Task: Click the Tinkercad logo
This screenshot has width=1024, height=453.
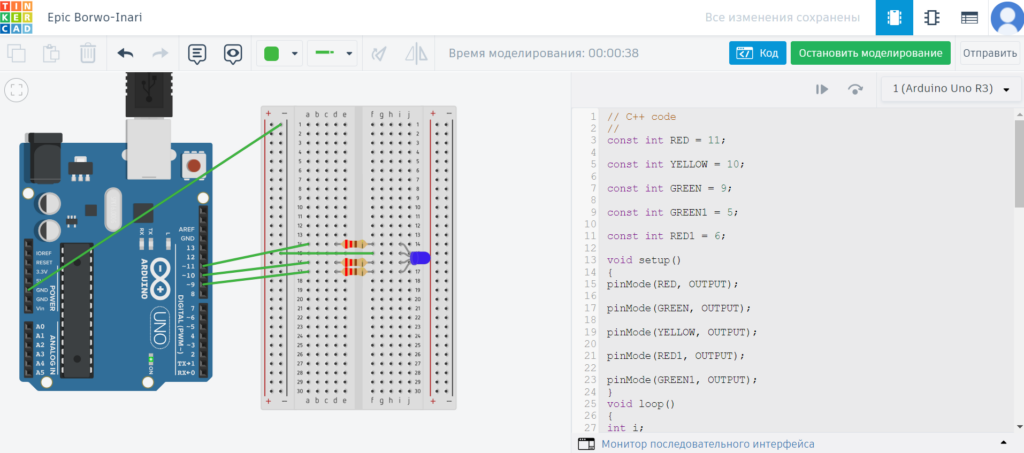Action: coord(17,18)
